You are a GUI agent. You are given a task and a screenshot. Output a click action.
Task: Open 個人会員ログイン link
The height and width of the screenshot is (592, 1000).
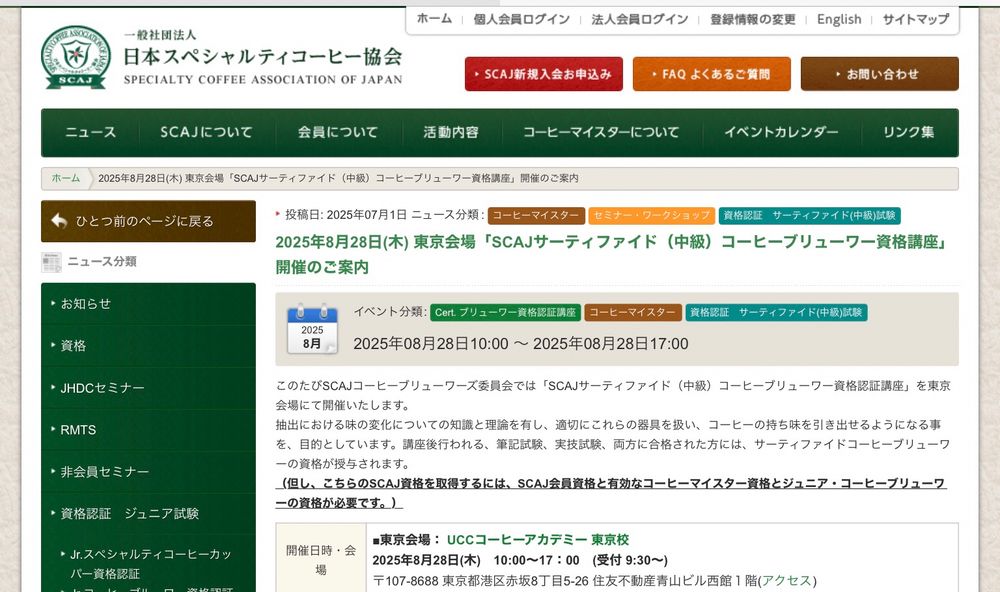(x=522, y=19)
